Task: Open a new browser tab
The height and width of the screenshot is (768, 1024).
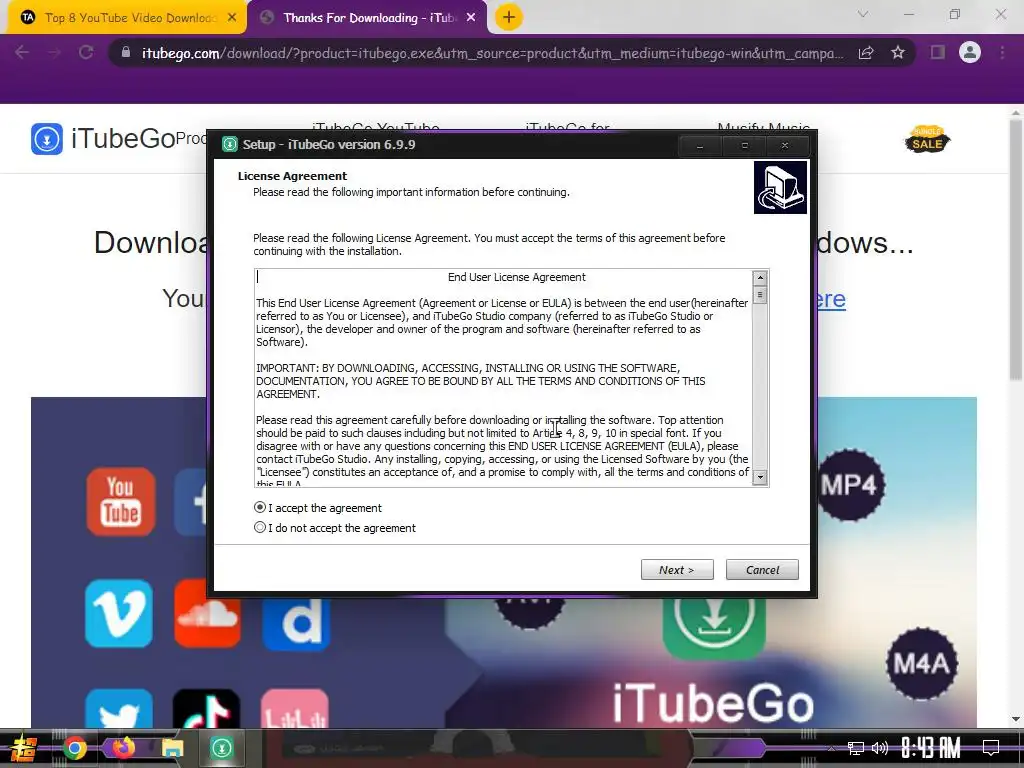Action: [509, 18]
